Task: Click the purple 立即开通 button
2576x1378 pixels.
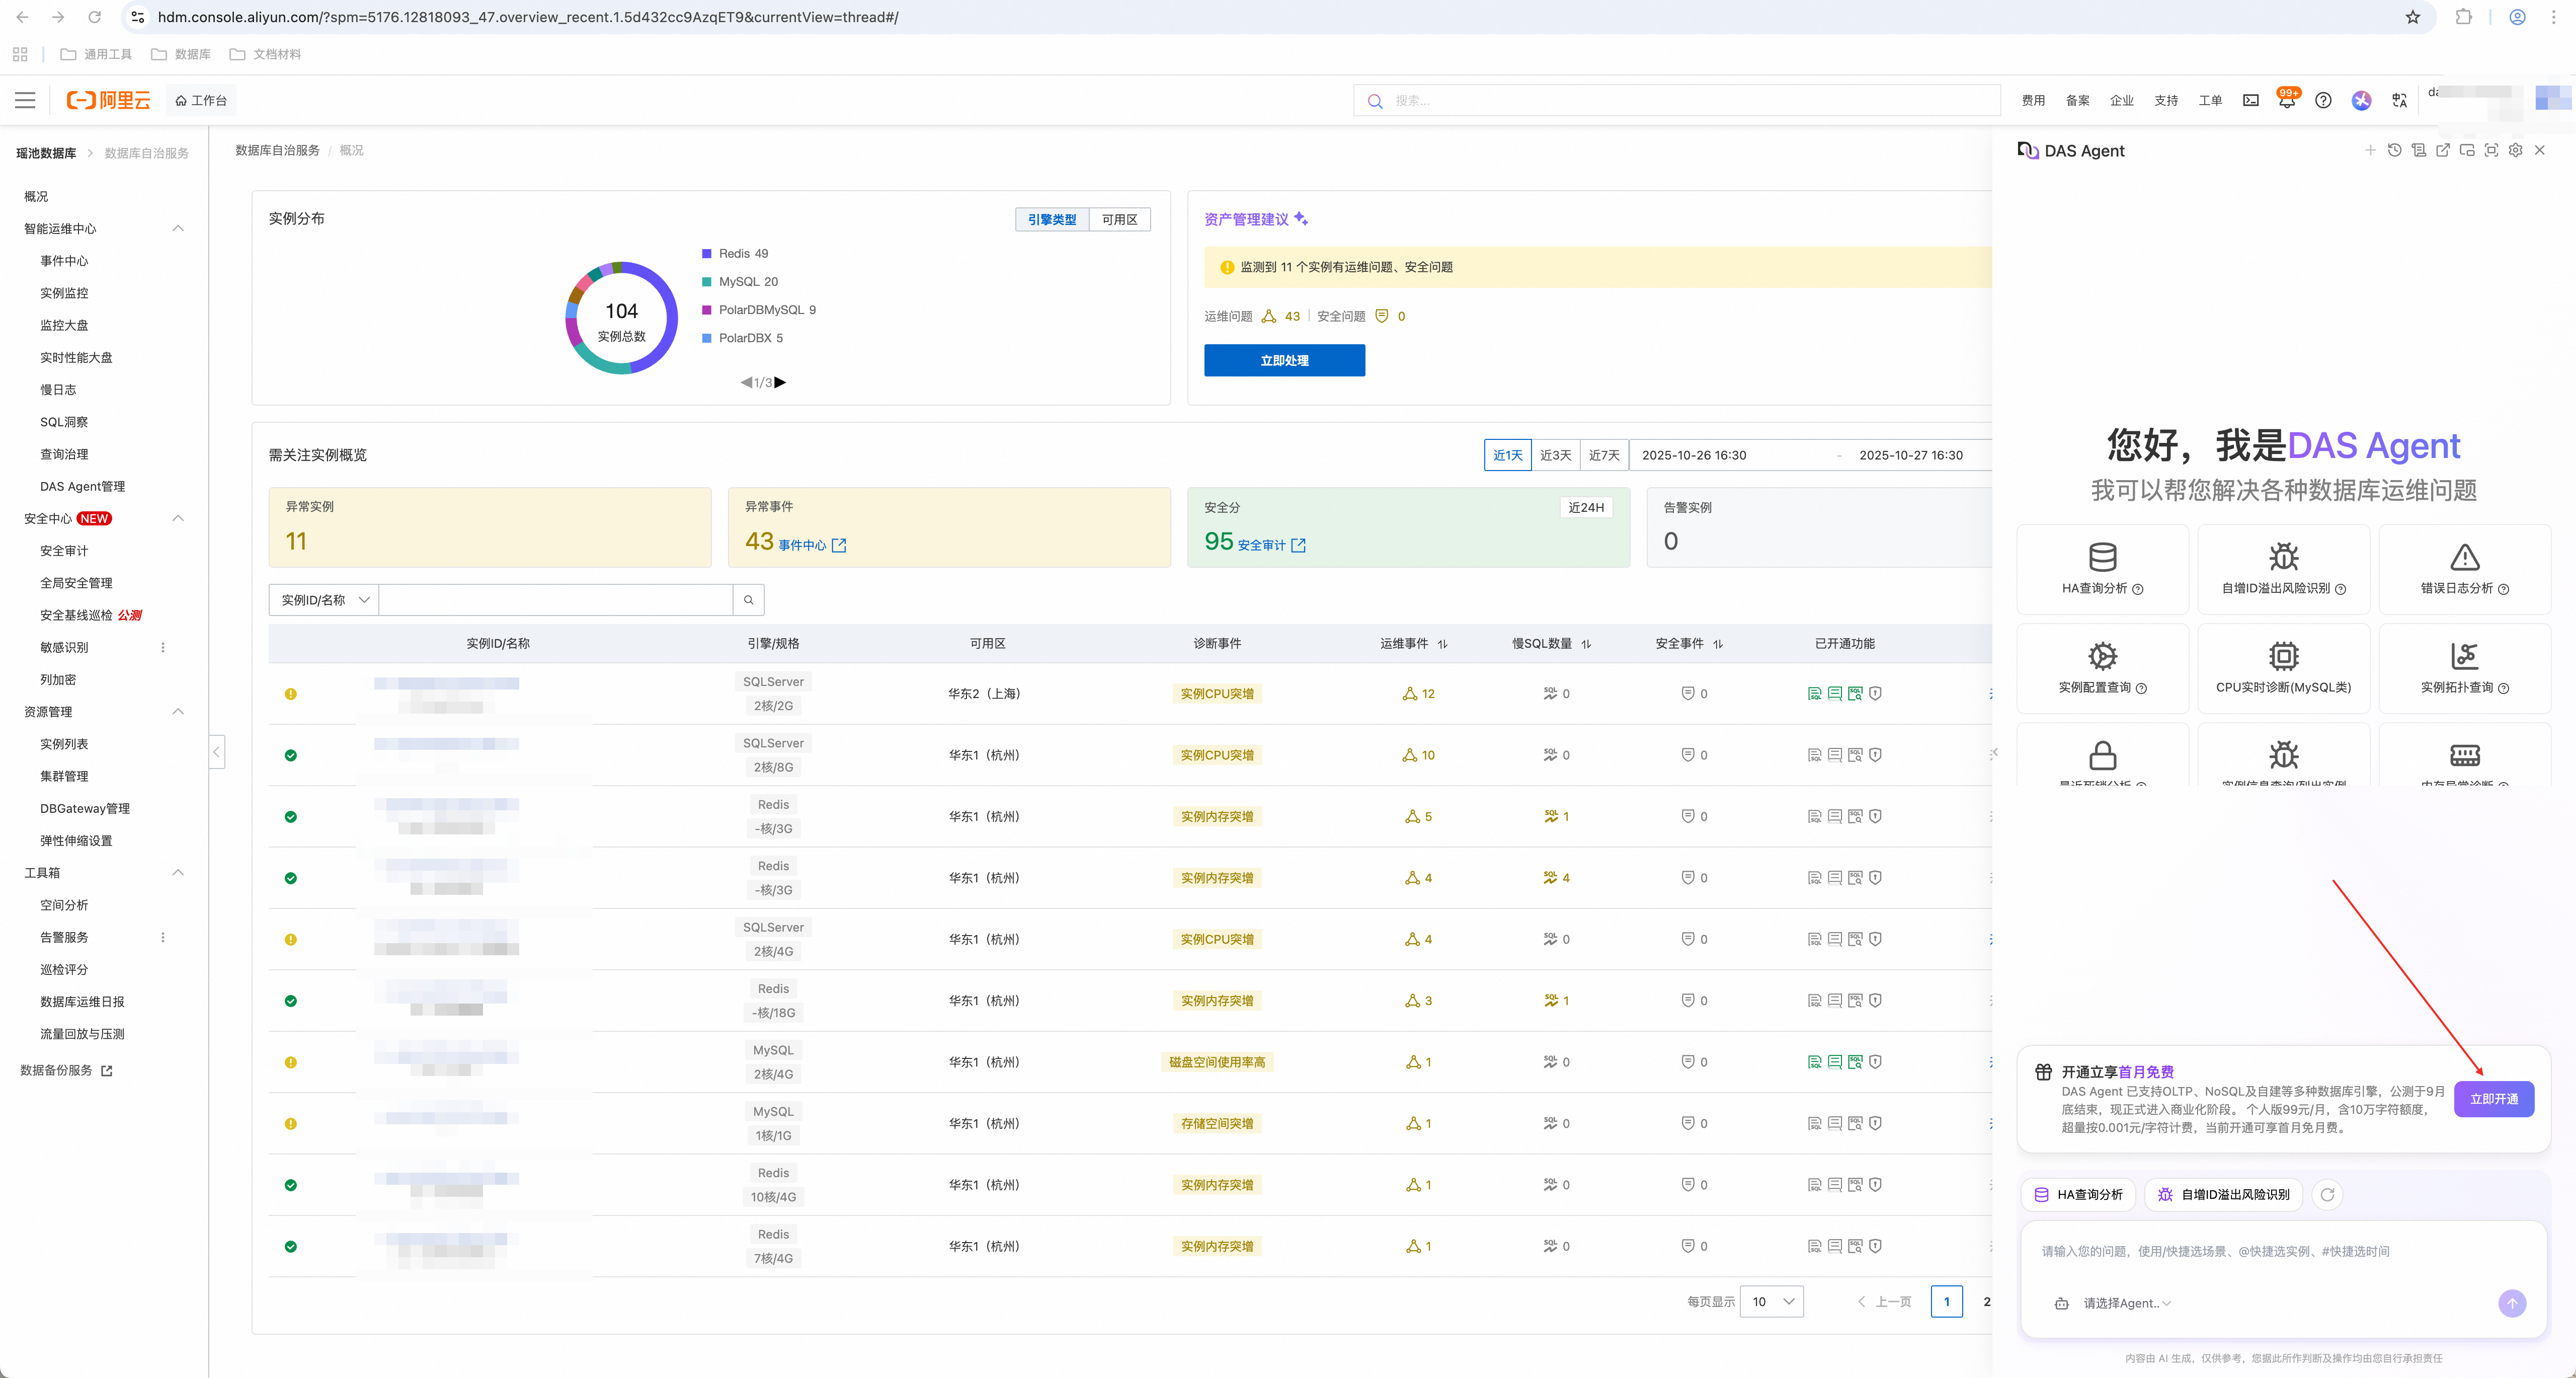Action: (2493, 1099)
